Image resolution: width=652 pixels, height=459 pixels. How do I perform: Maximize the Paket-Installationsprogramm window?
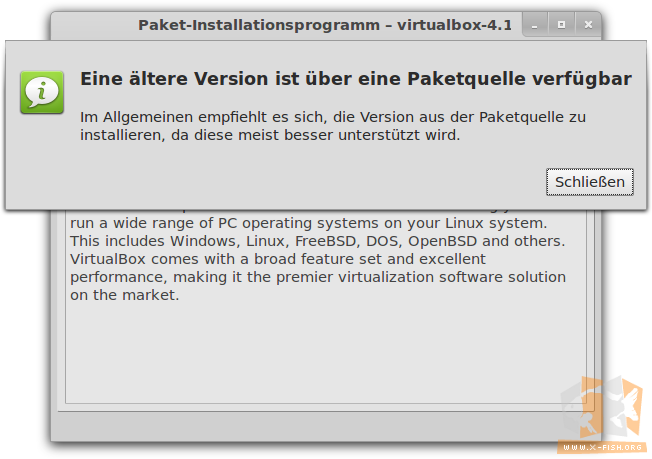coord(561,25)
